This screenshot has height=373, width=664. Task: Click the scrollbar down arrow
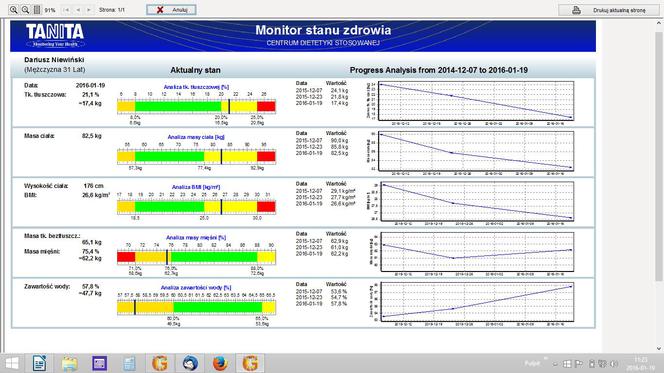click(659, 348)
